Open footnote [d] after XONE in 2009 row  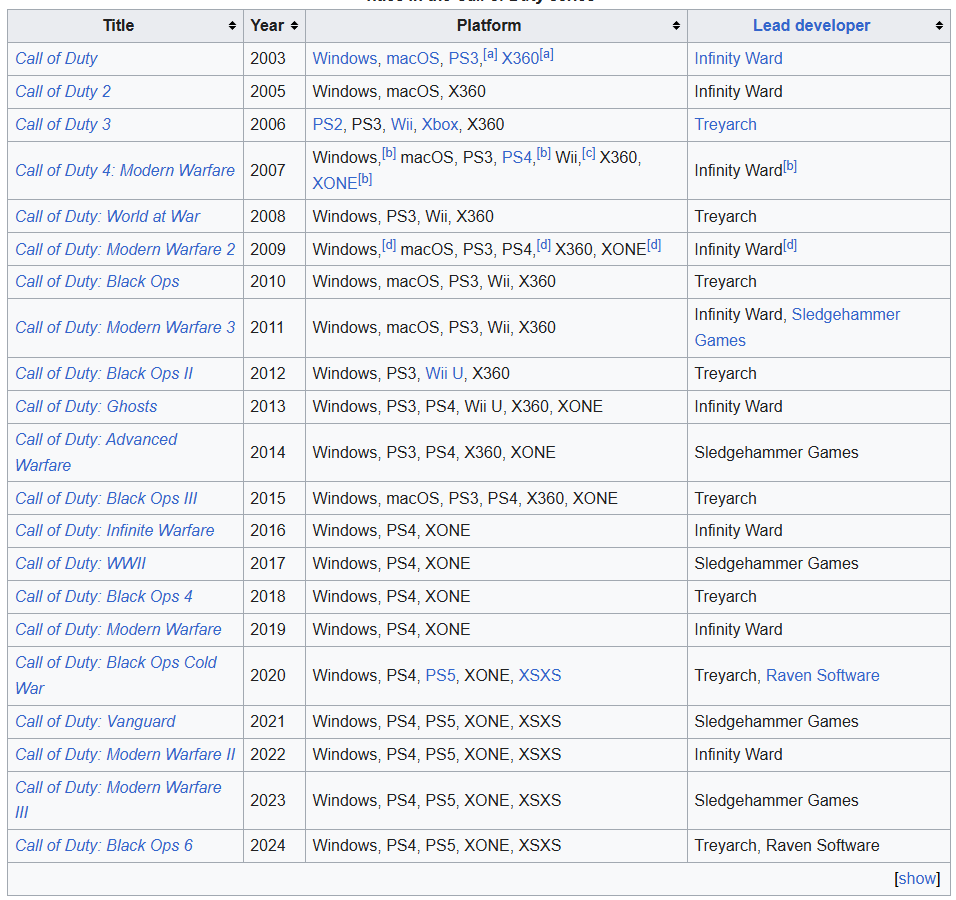[654, 246]
